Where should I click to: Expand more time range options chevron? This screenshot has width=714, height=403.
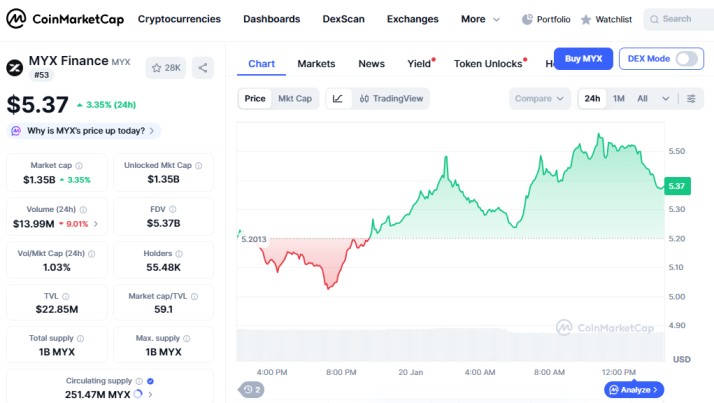[665, 98]
